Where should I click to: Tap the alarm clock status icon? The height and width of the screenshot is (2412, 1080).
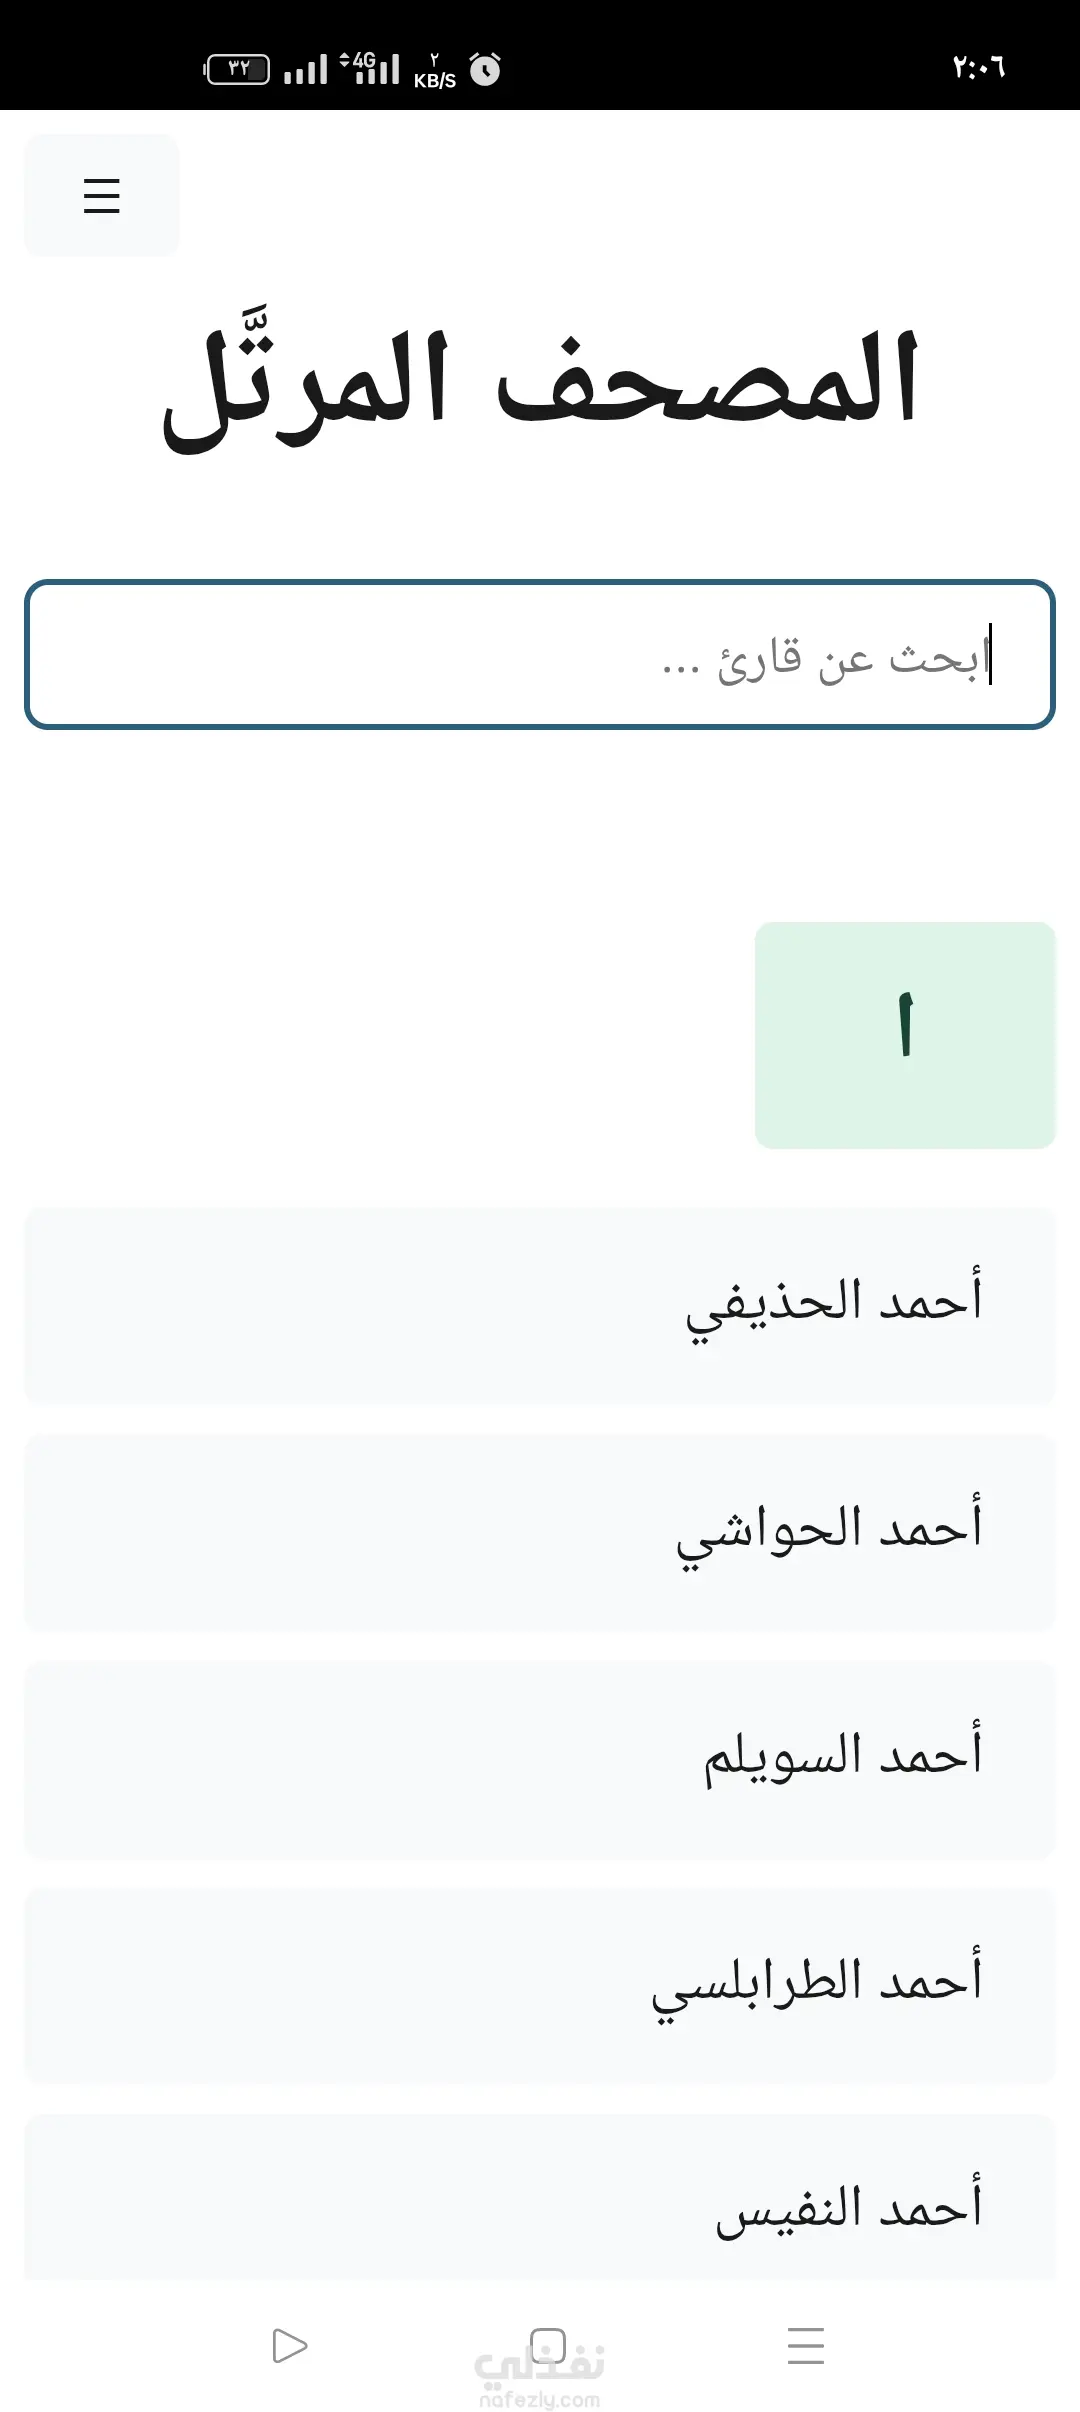point(485,69)
